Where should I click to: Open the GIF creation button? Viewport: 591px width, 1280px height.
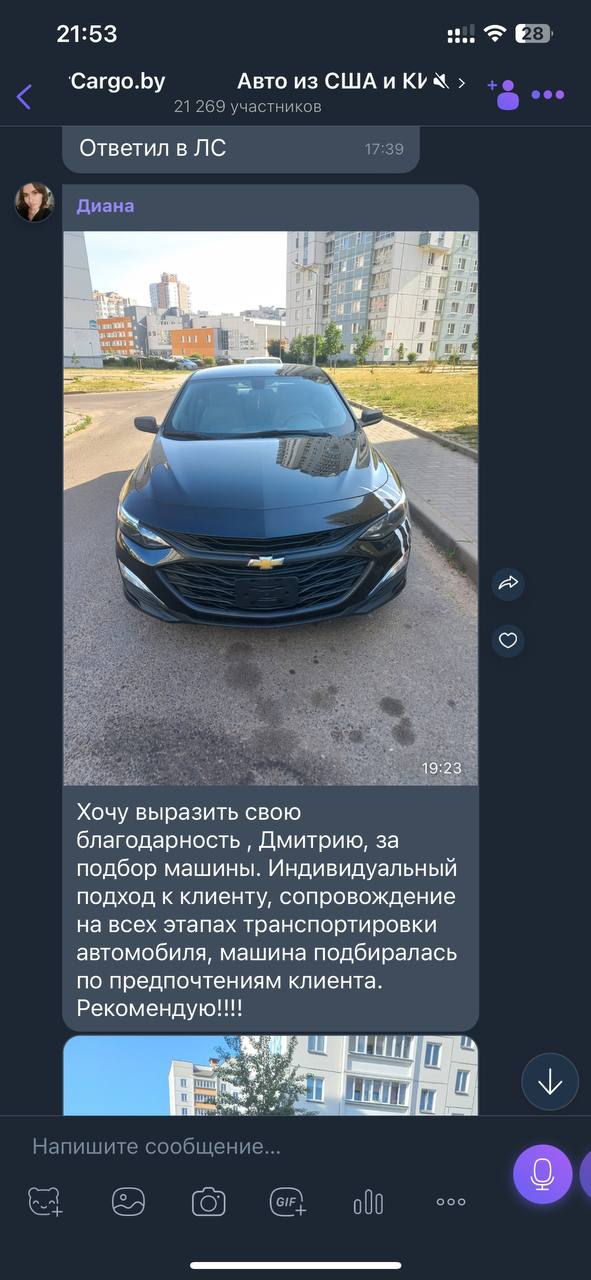288,1202
